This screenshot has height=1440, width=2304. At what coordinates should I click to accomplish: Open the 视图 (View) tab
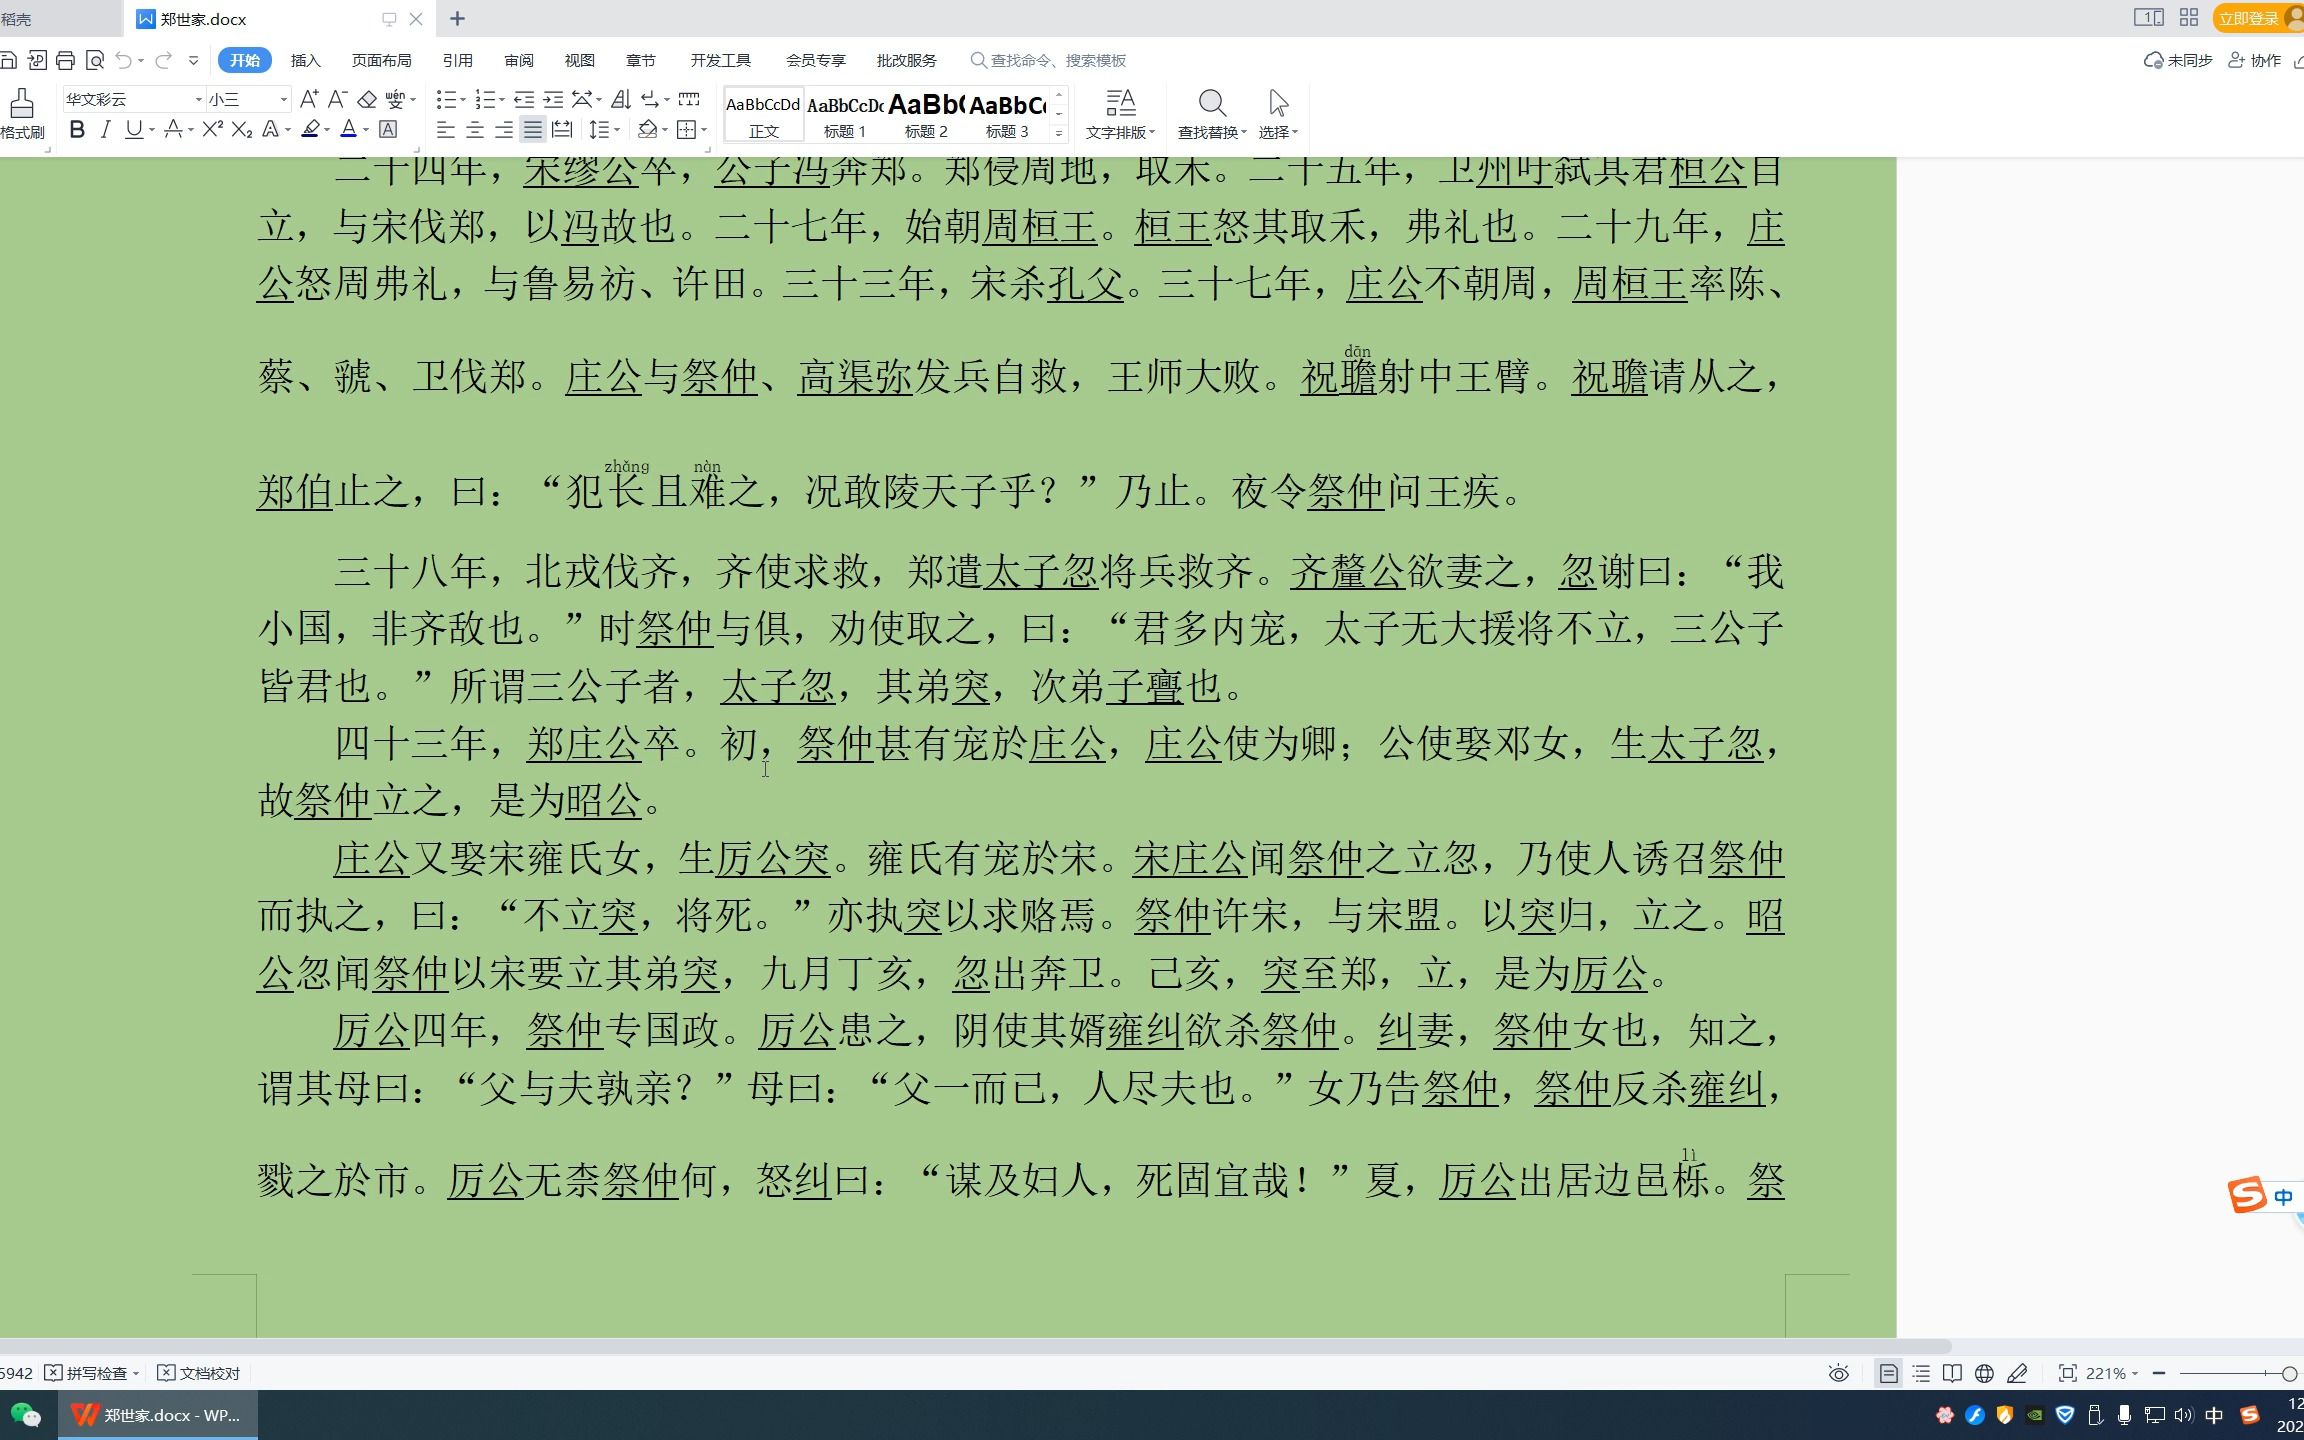579,60
